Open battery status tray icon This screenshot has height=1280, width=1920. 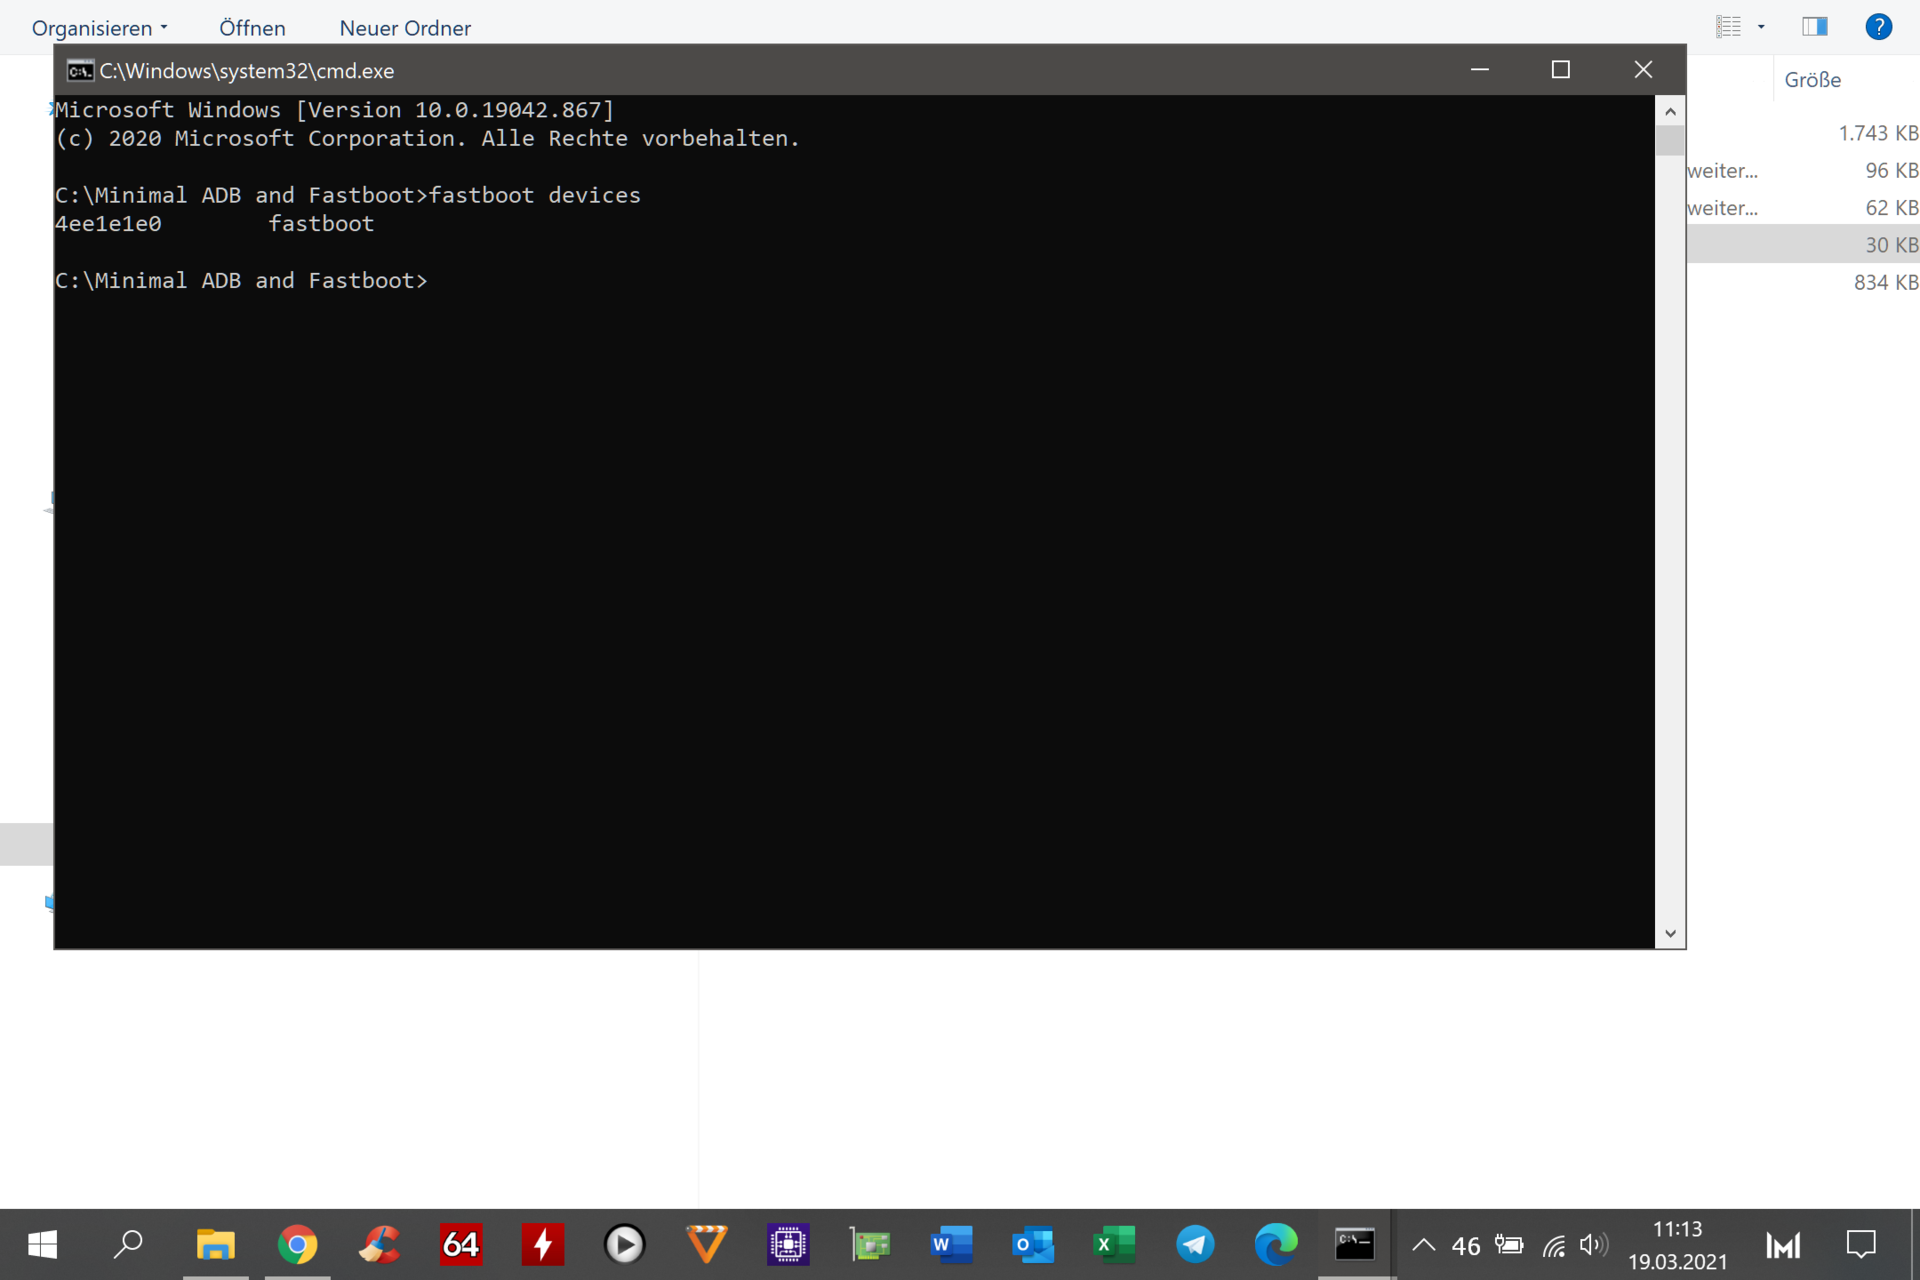[1509, 1246]
